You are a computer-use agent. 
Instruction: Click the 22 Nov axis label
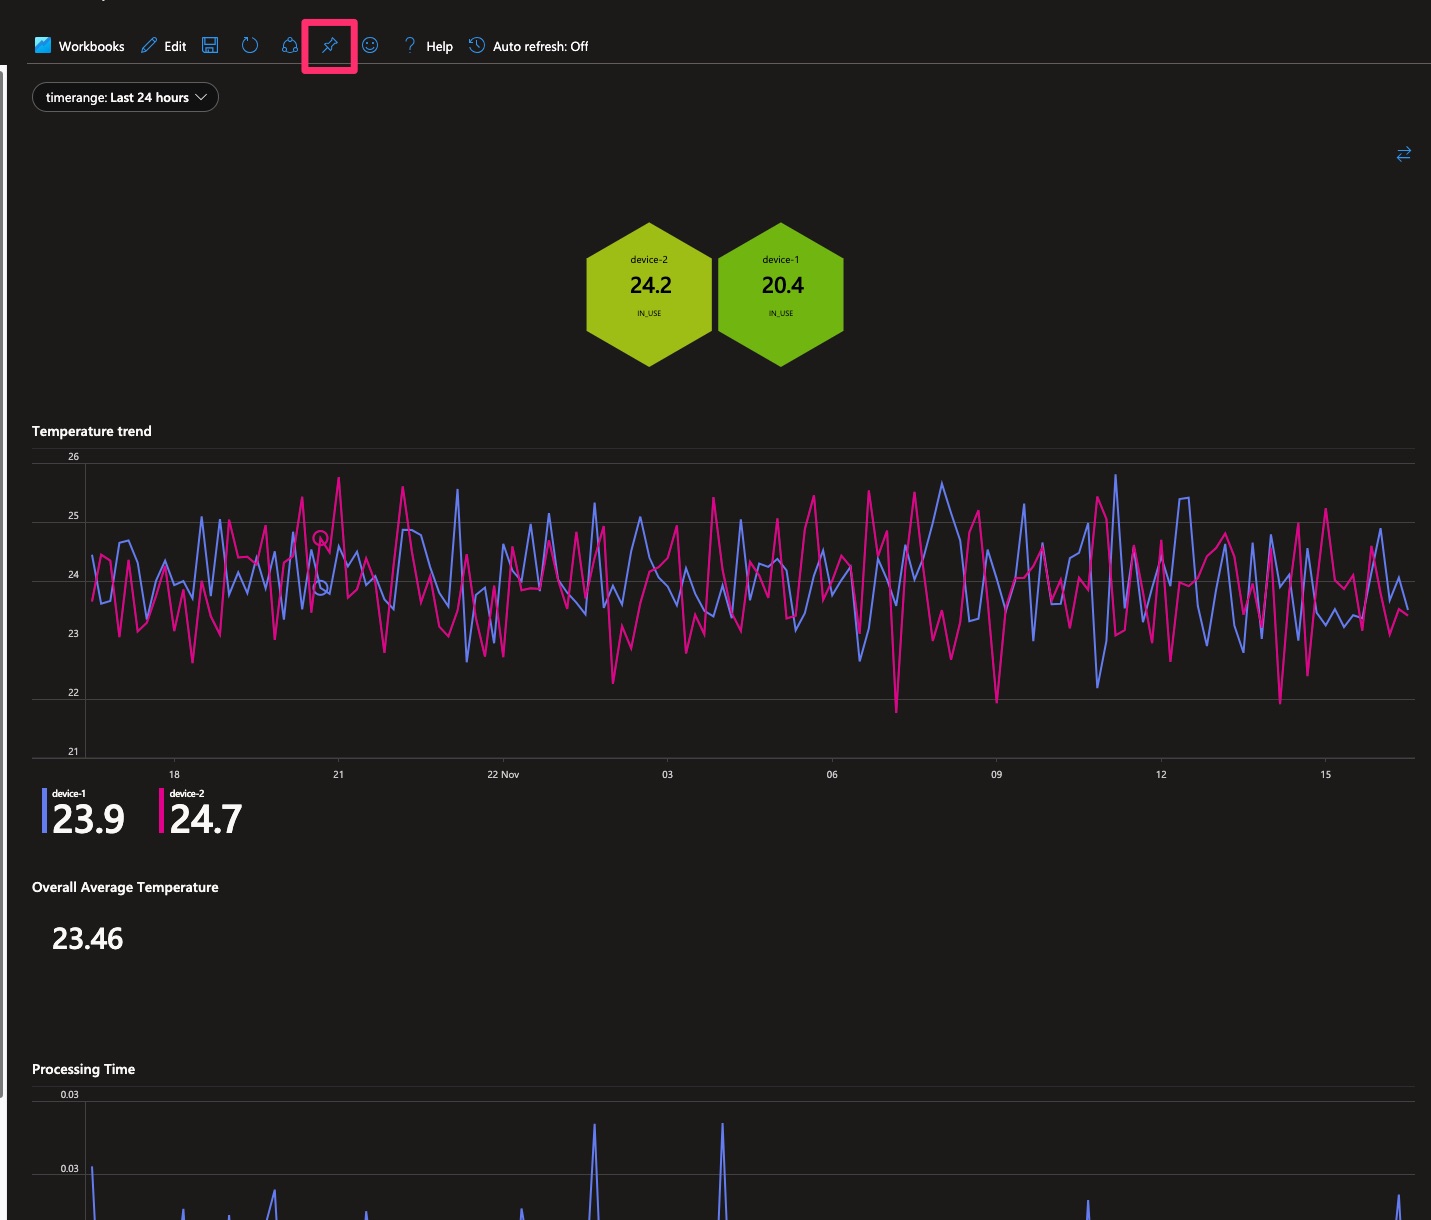point(503,774)
